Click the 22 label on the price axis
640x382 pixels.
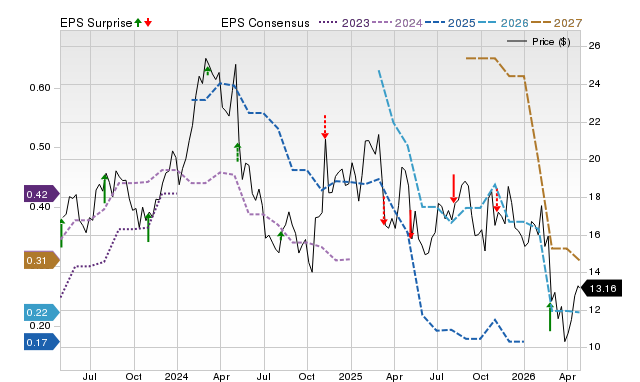595,122
